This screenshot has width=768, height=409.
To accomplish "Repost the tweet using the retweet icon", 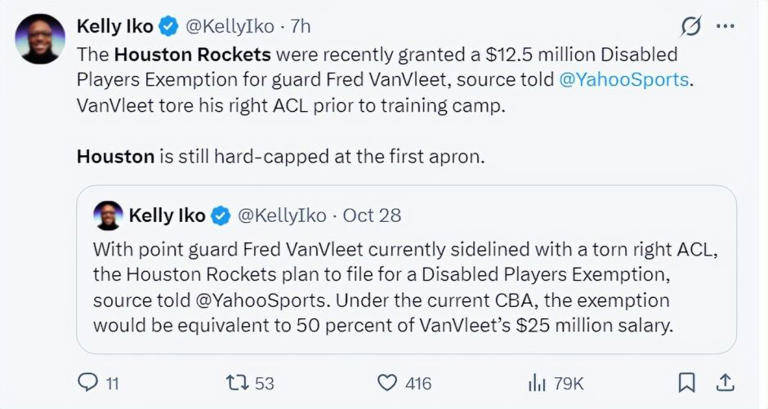I will [237, 382].
